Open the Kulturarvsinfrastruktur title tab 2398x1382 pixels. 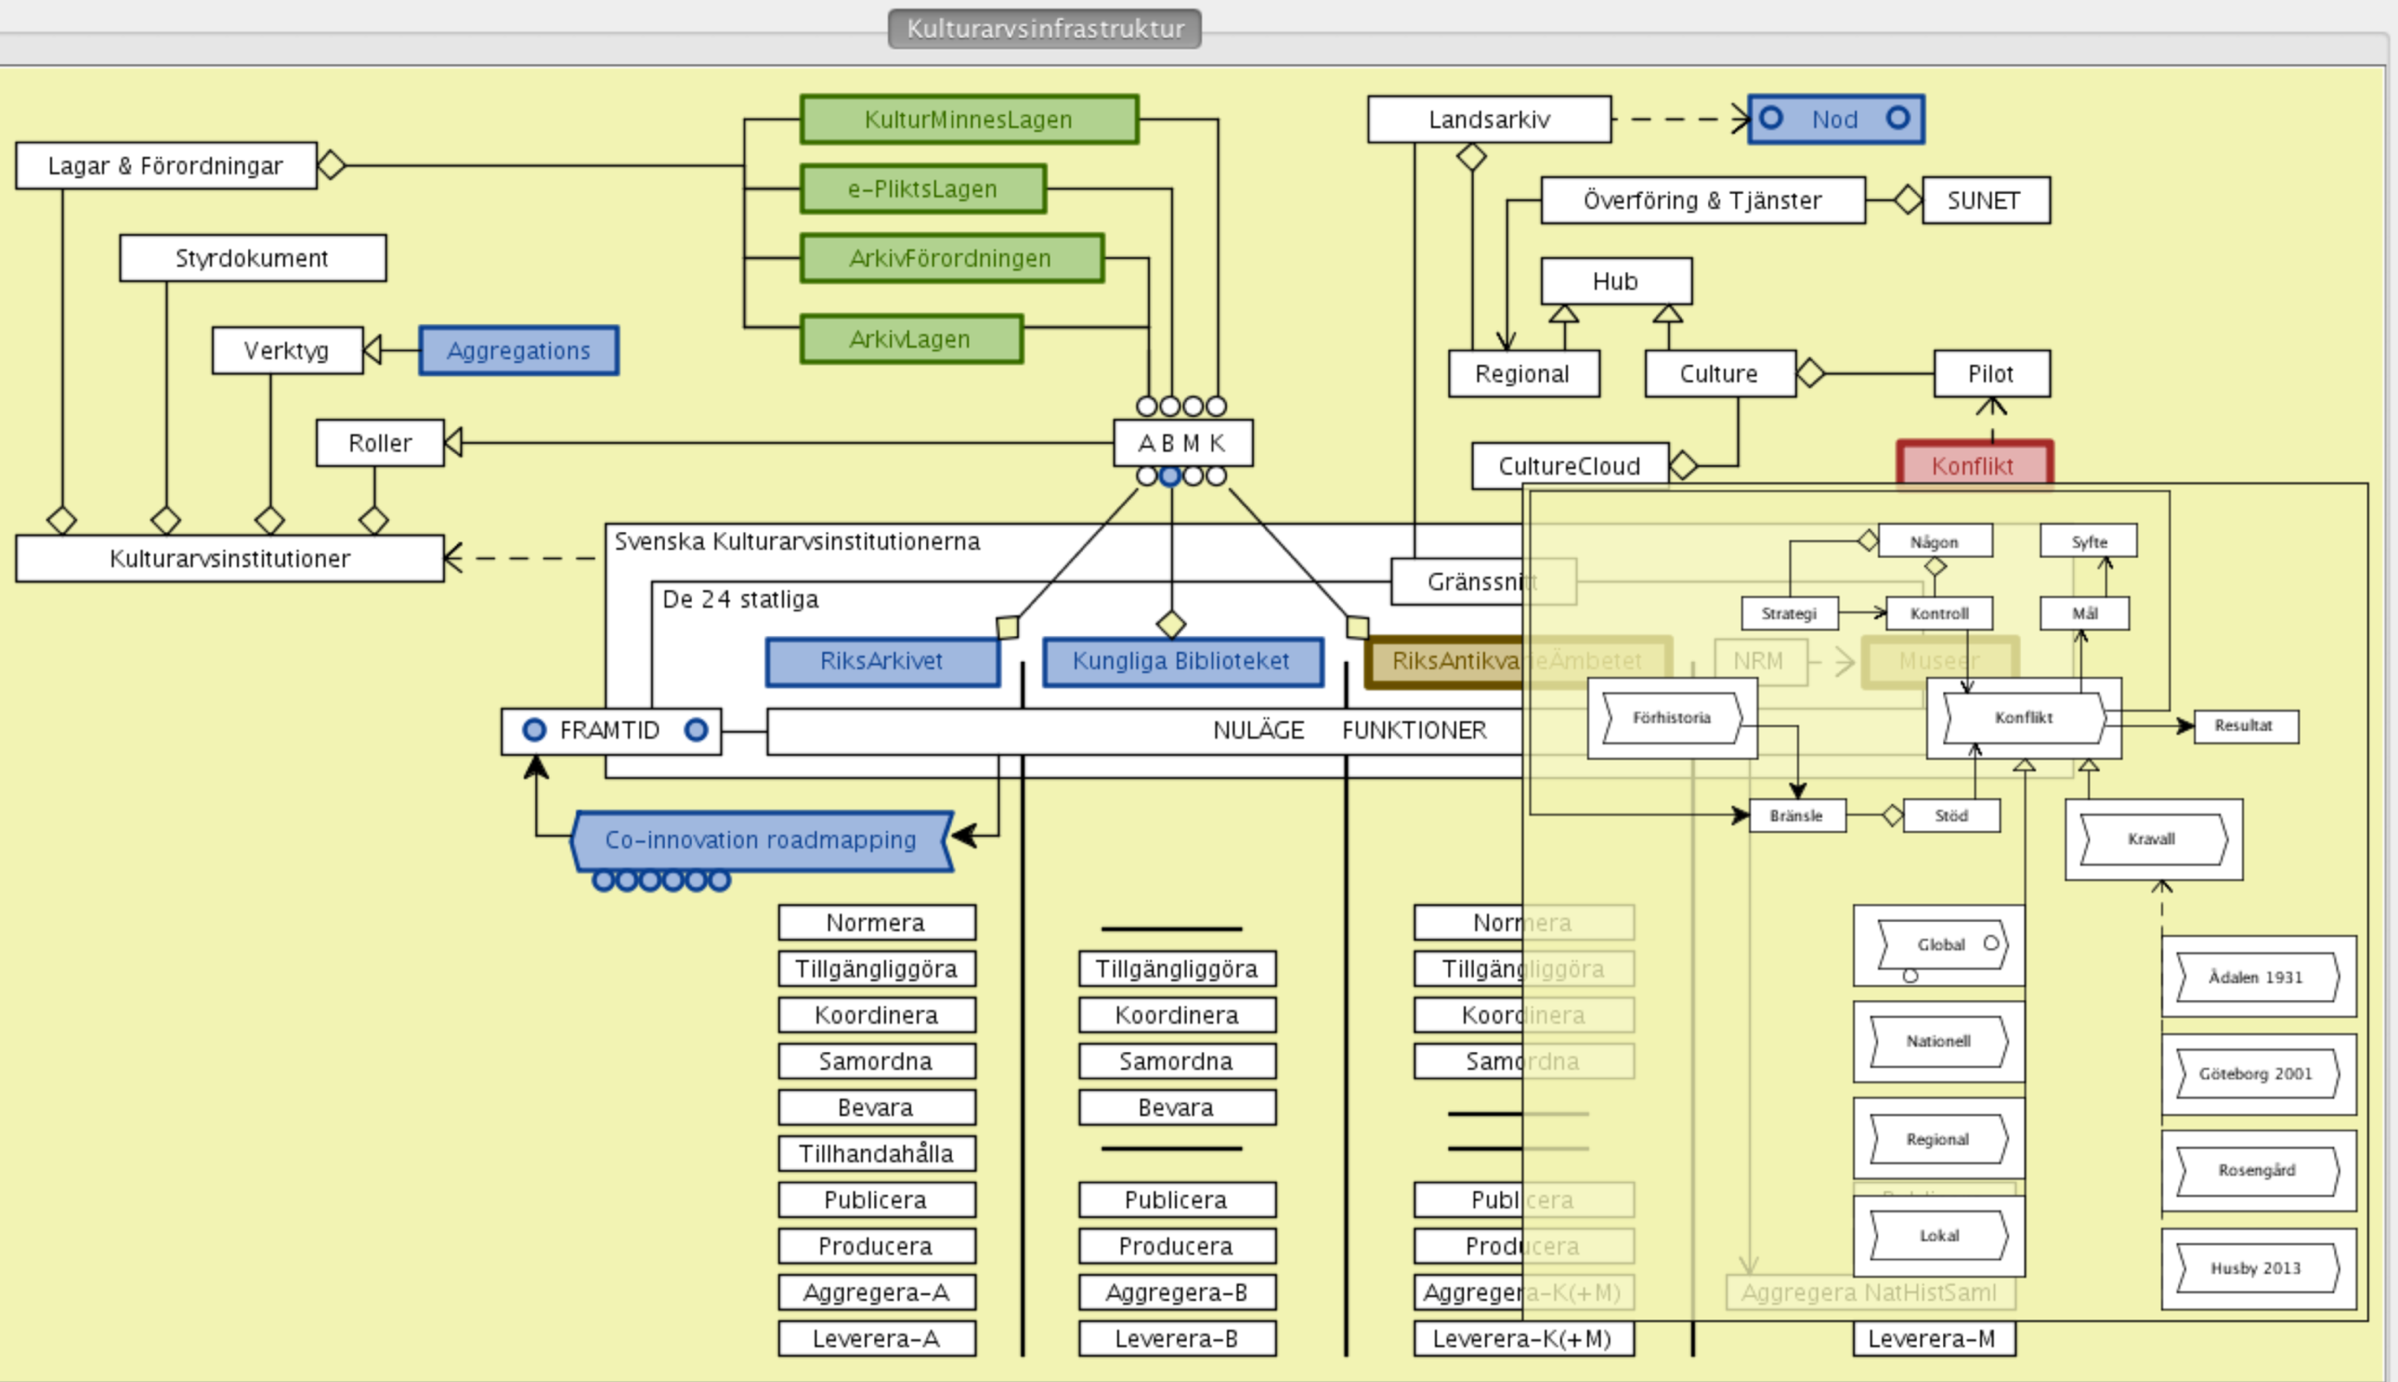tap(1044, 28)
